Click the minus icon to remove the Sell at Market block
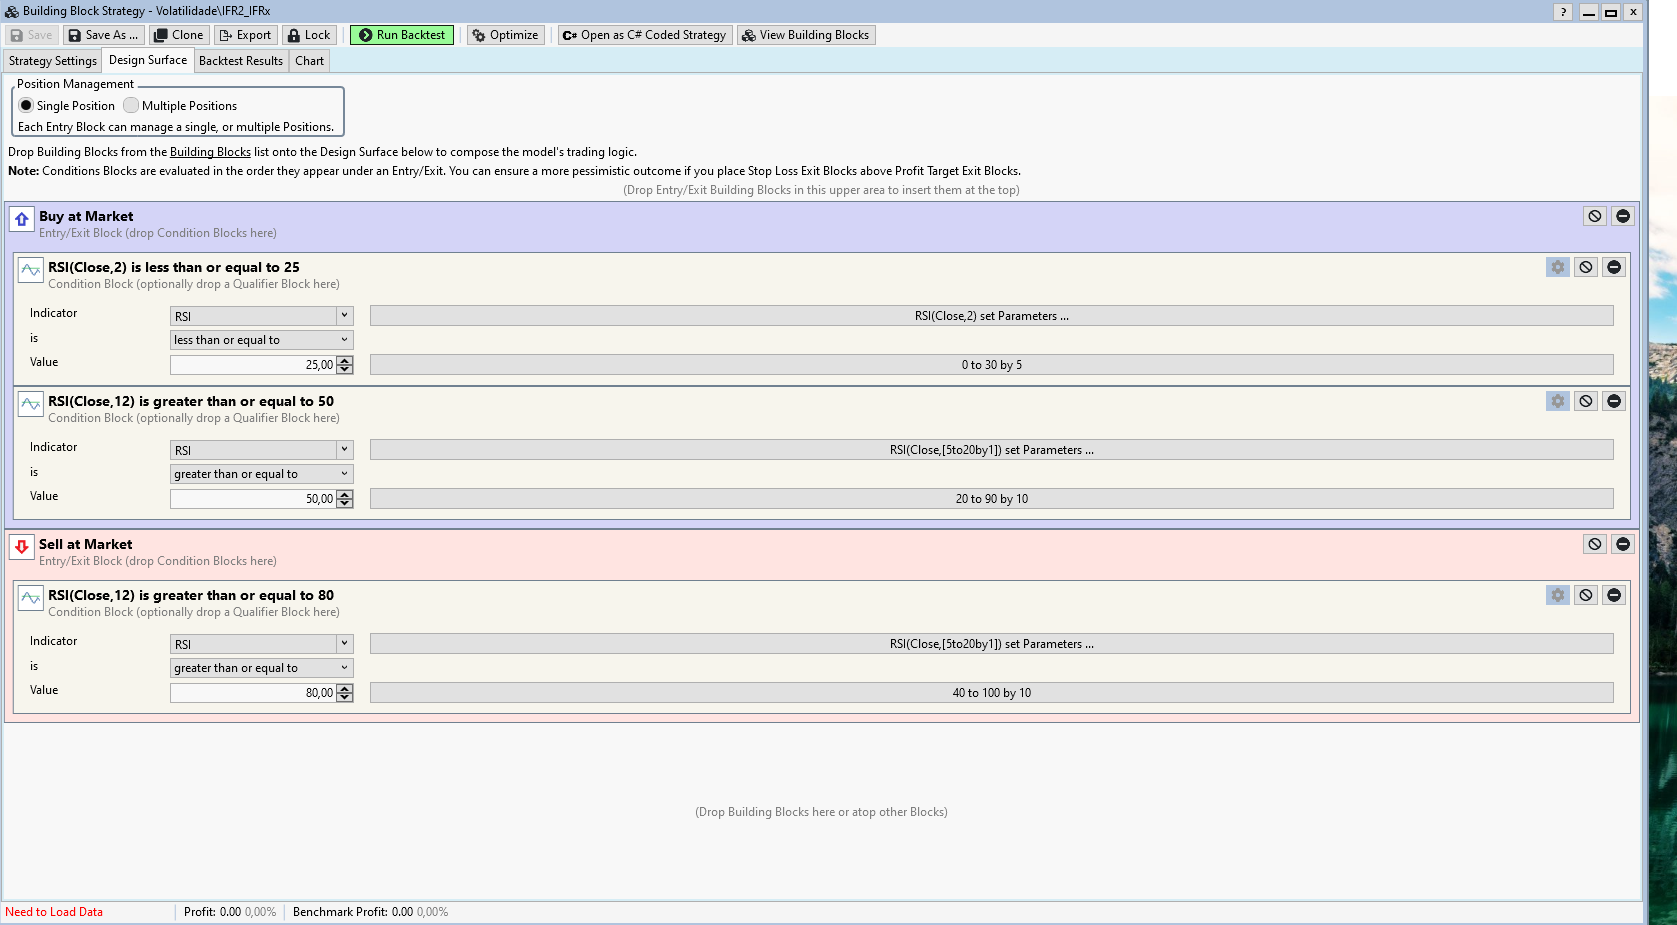This screenshot has height=925, width=1677. click(x=1623, y=544)
